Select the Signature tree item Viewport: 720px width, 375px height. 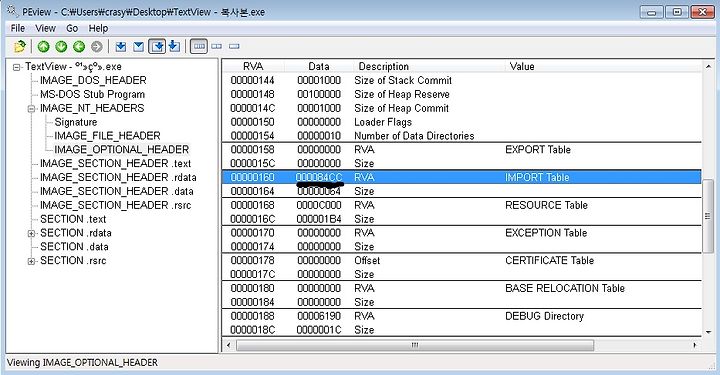click(x=76, y=122)
